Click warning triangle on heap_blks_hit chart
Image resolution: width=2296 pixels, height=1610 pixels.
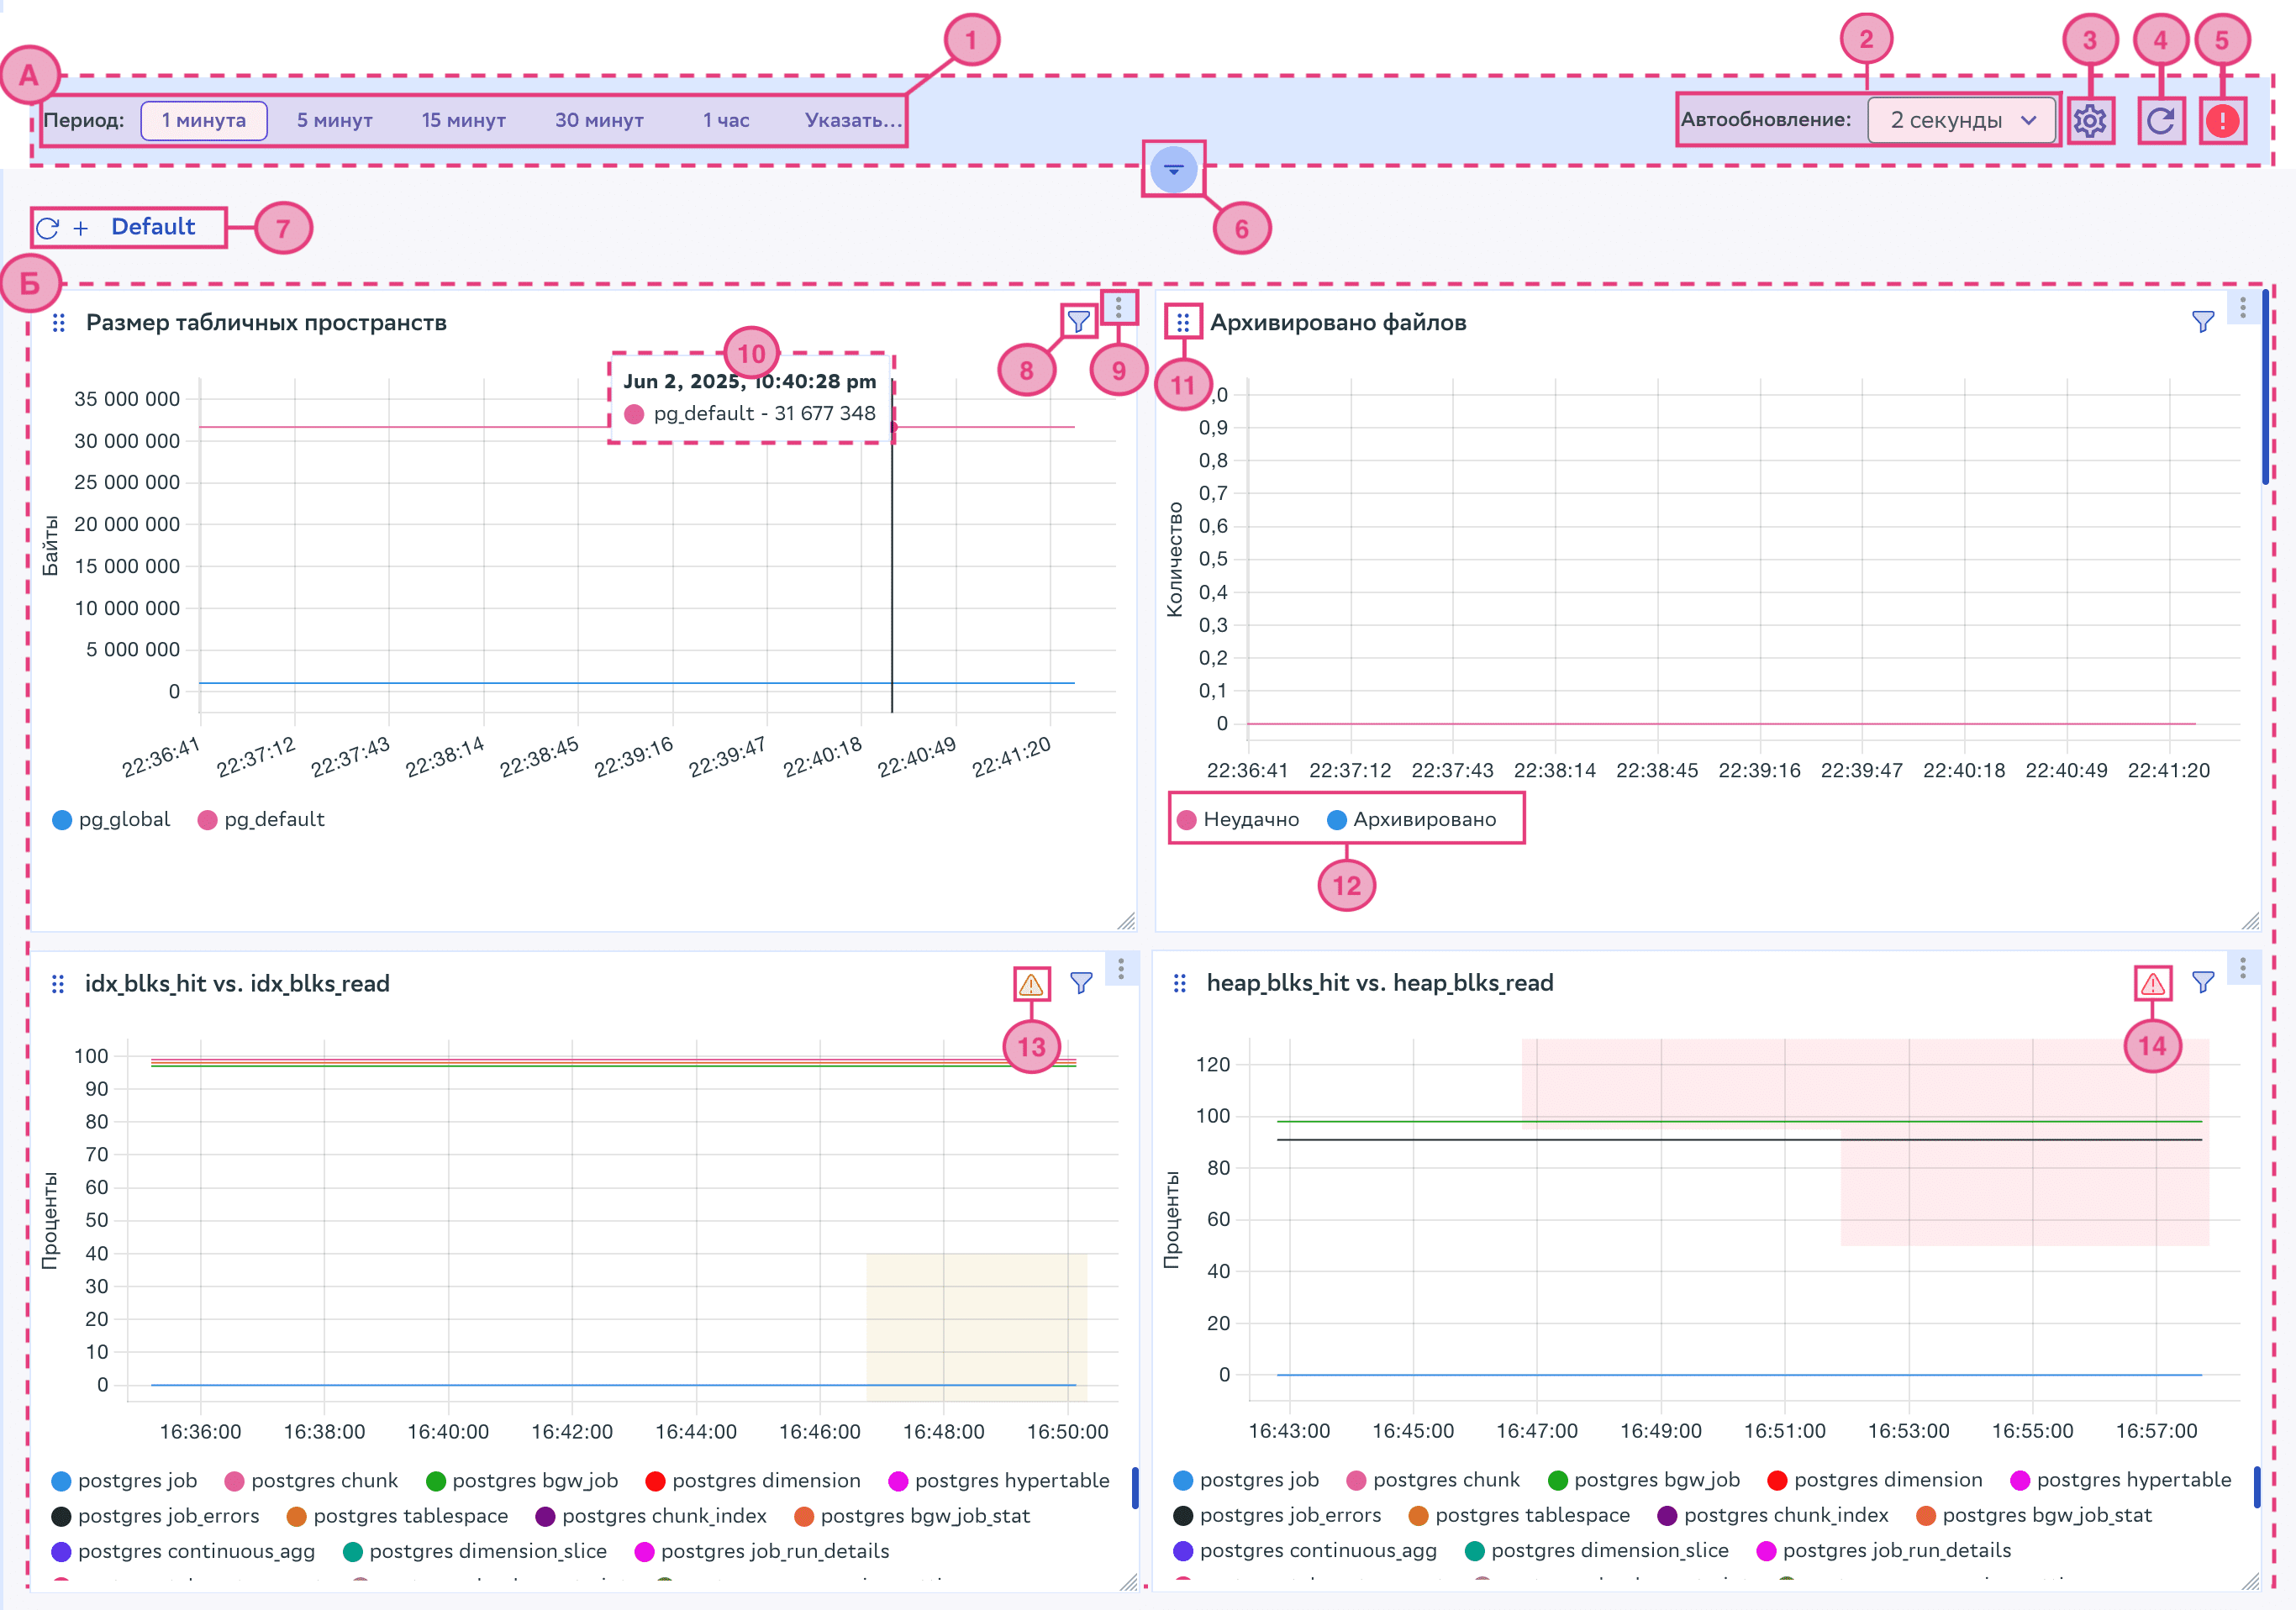[x=2153, y=983]
